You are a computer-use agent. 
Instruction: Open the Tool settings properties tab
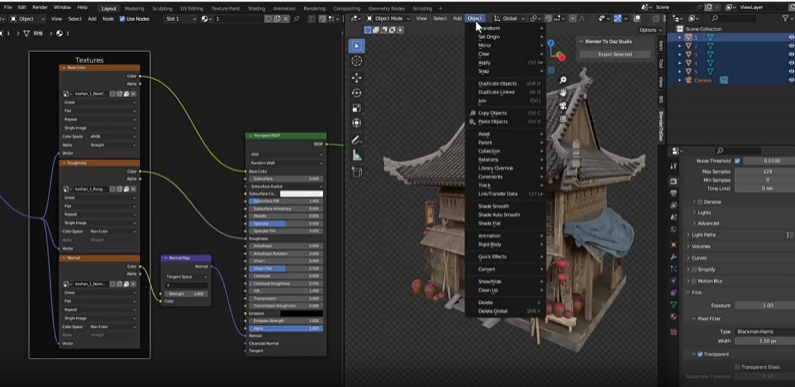pos(673,166)
